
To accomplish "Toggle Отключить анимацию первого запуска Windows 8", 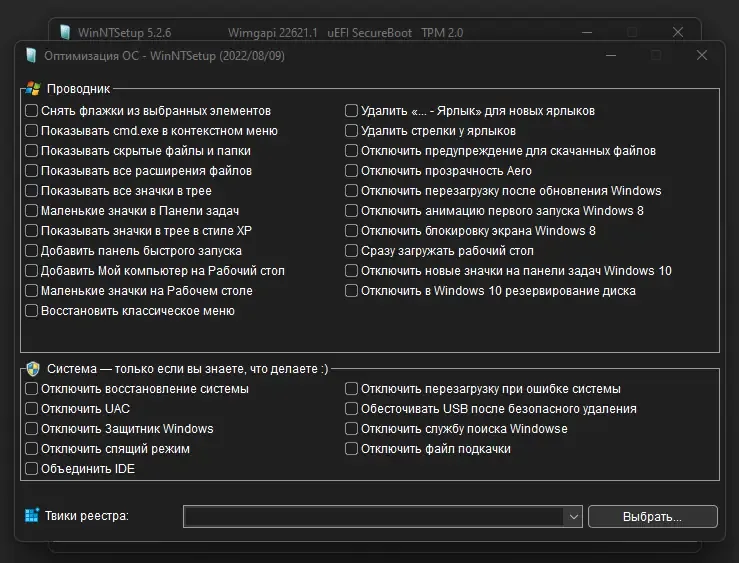I will (x=352, y=211).
